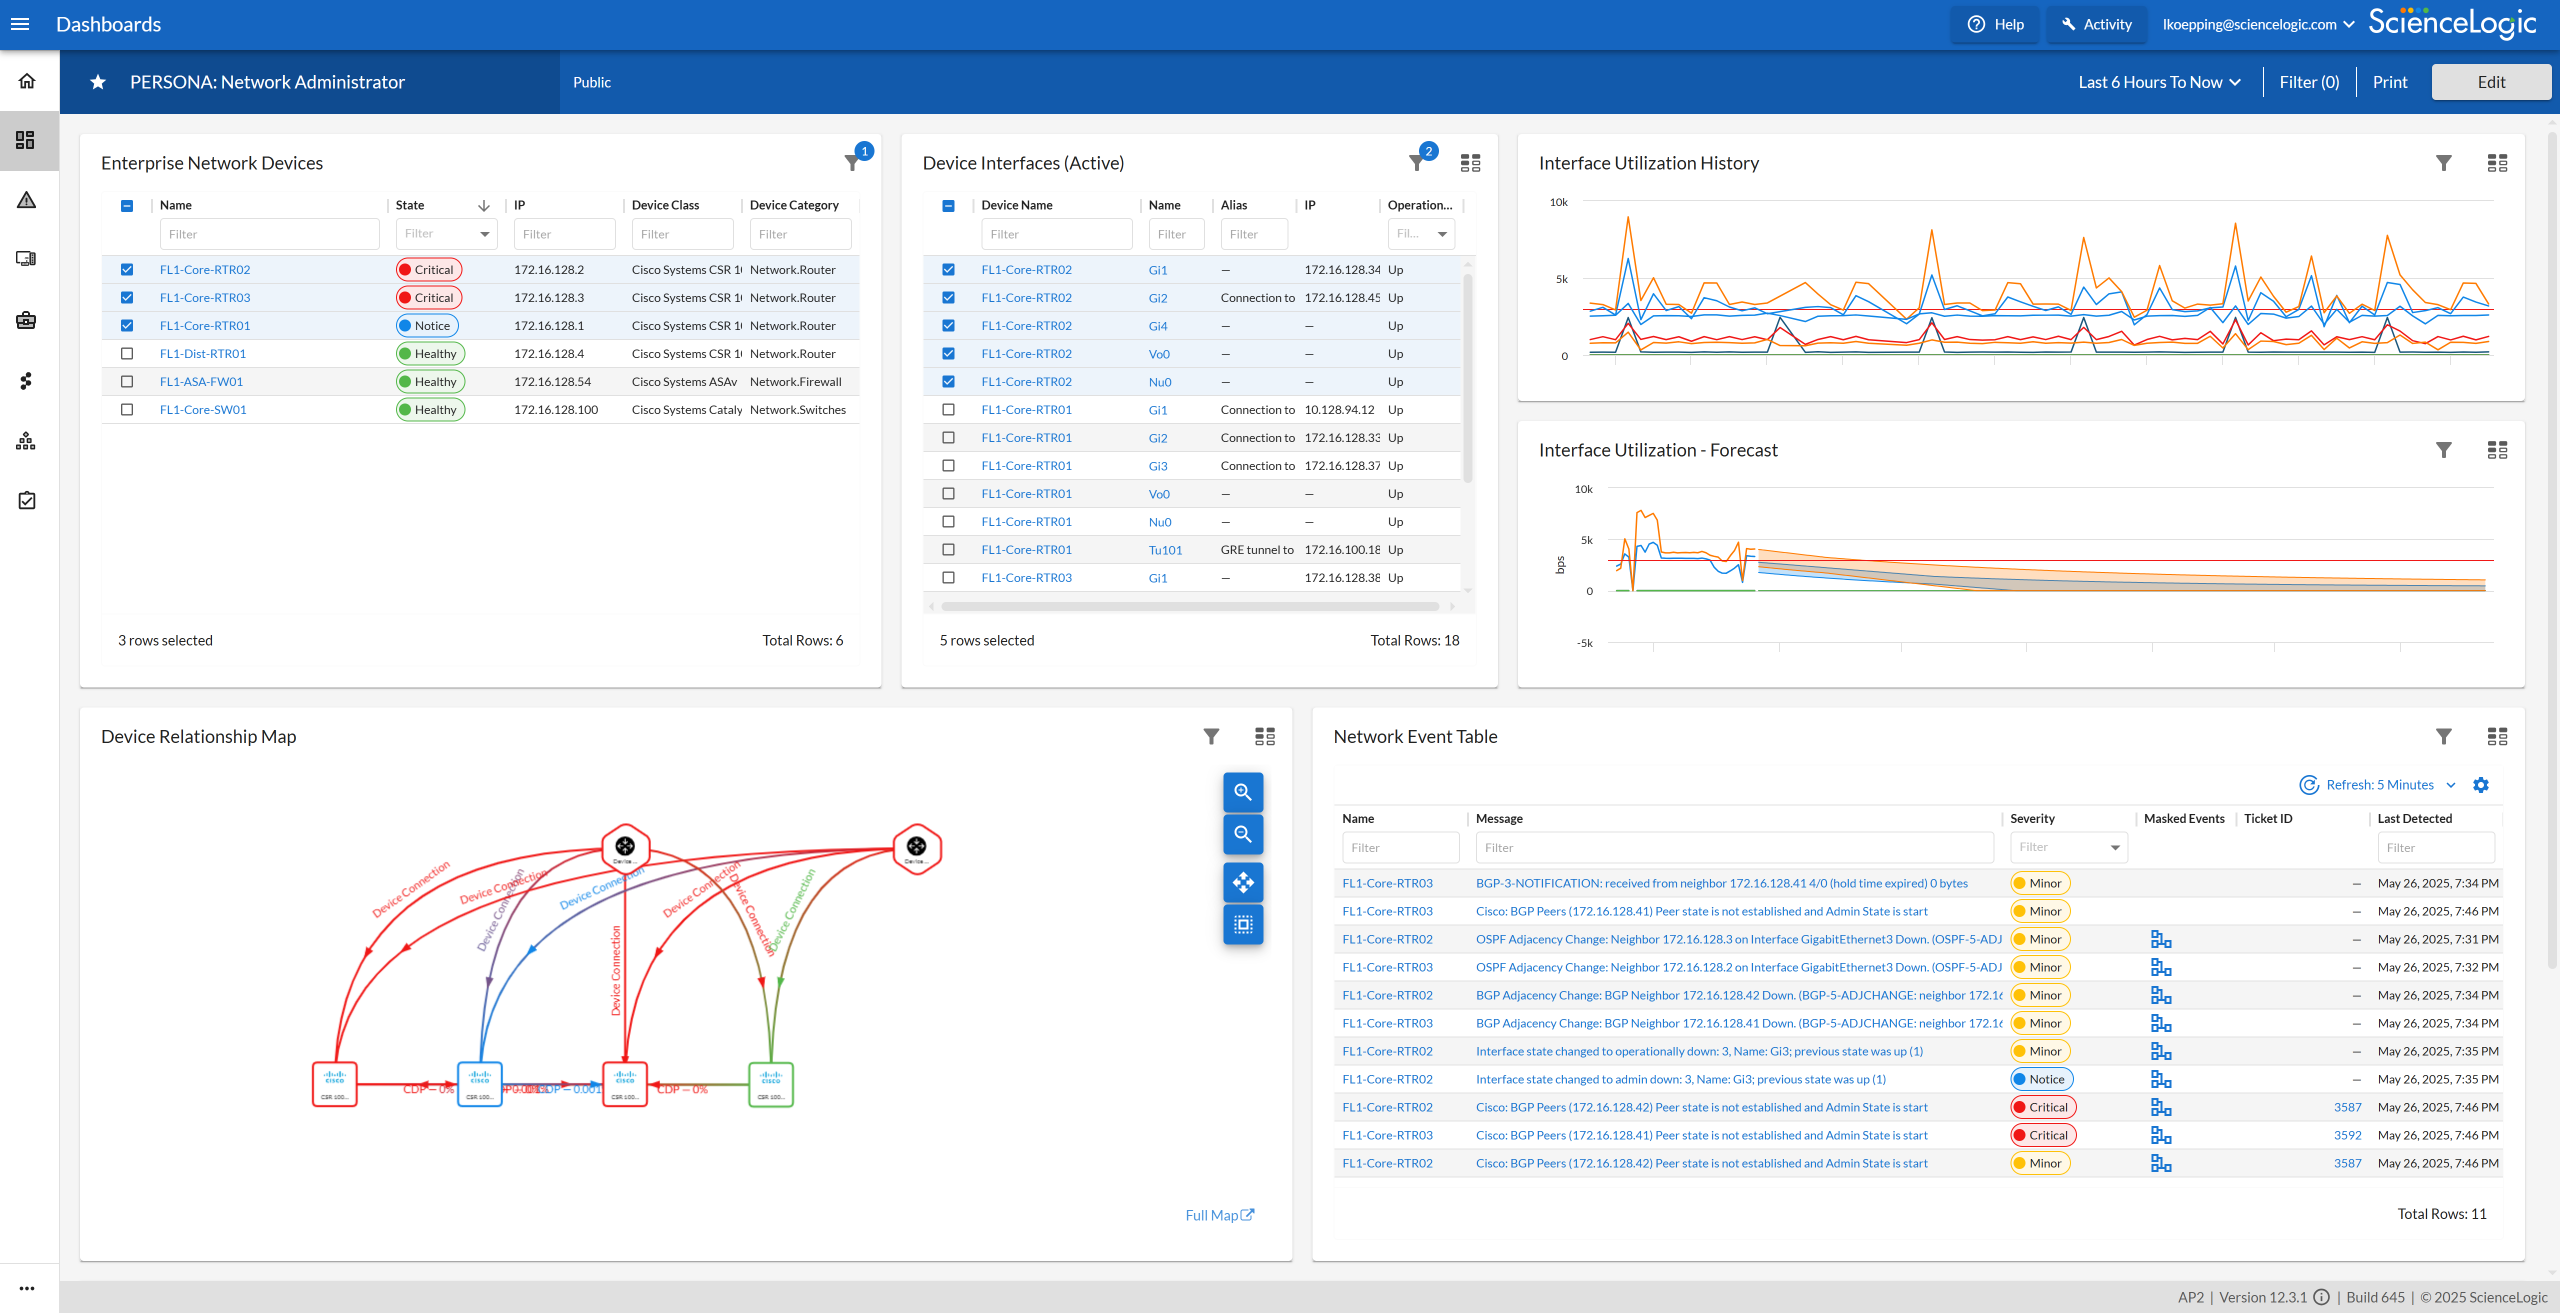The height and width of the screenshot is (1313, 2560).
Task: Open the Help menu
Action: (x=1996, y=24)
